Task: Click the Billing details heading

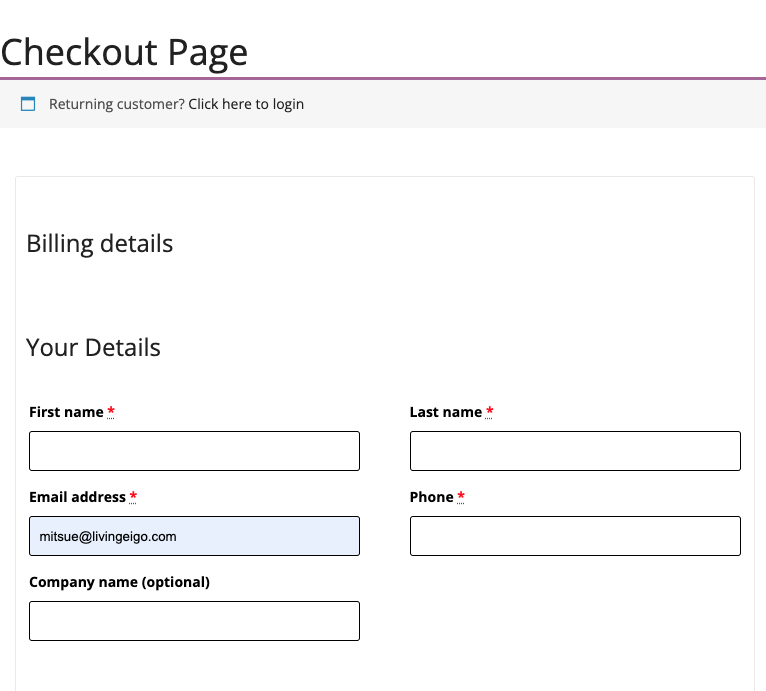Action: coord(100,244)
